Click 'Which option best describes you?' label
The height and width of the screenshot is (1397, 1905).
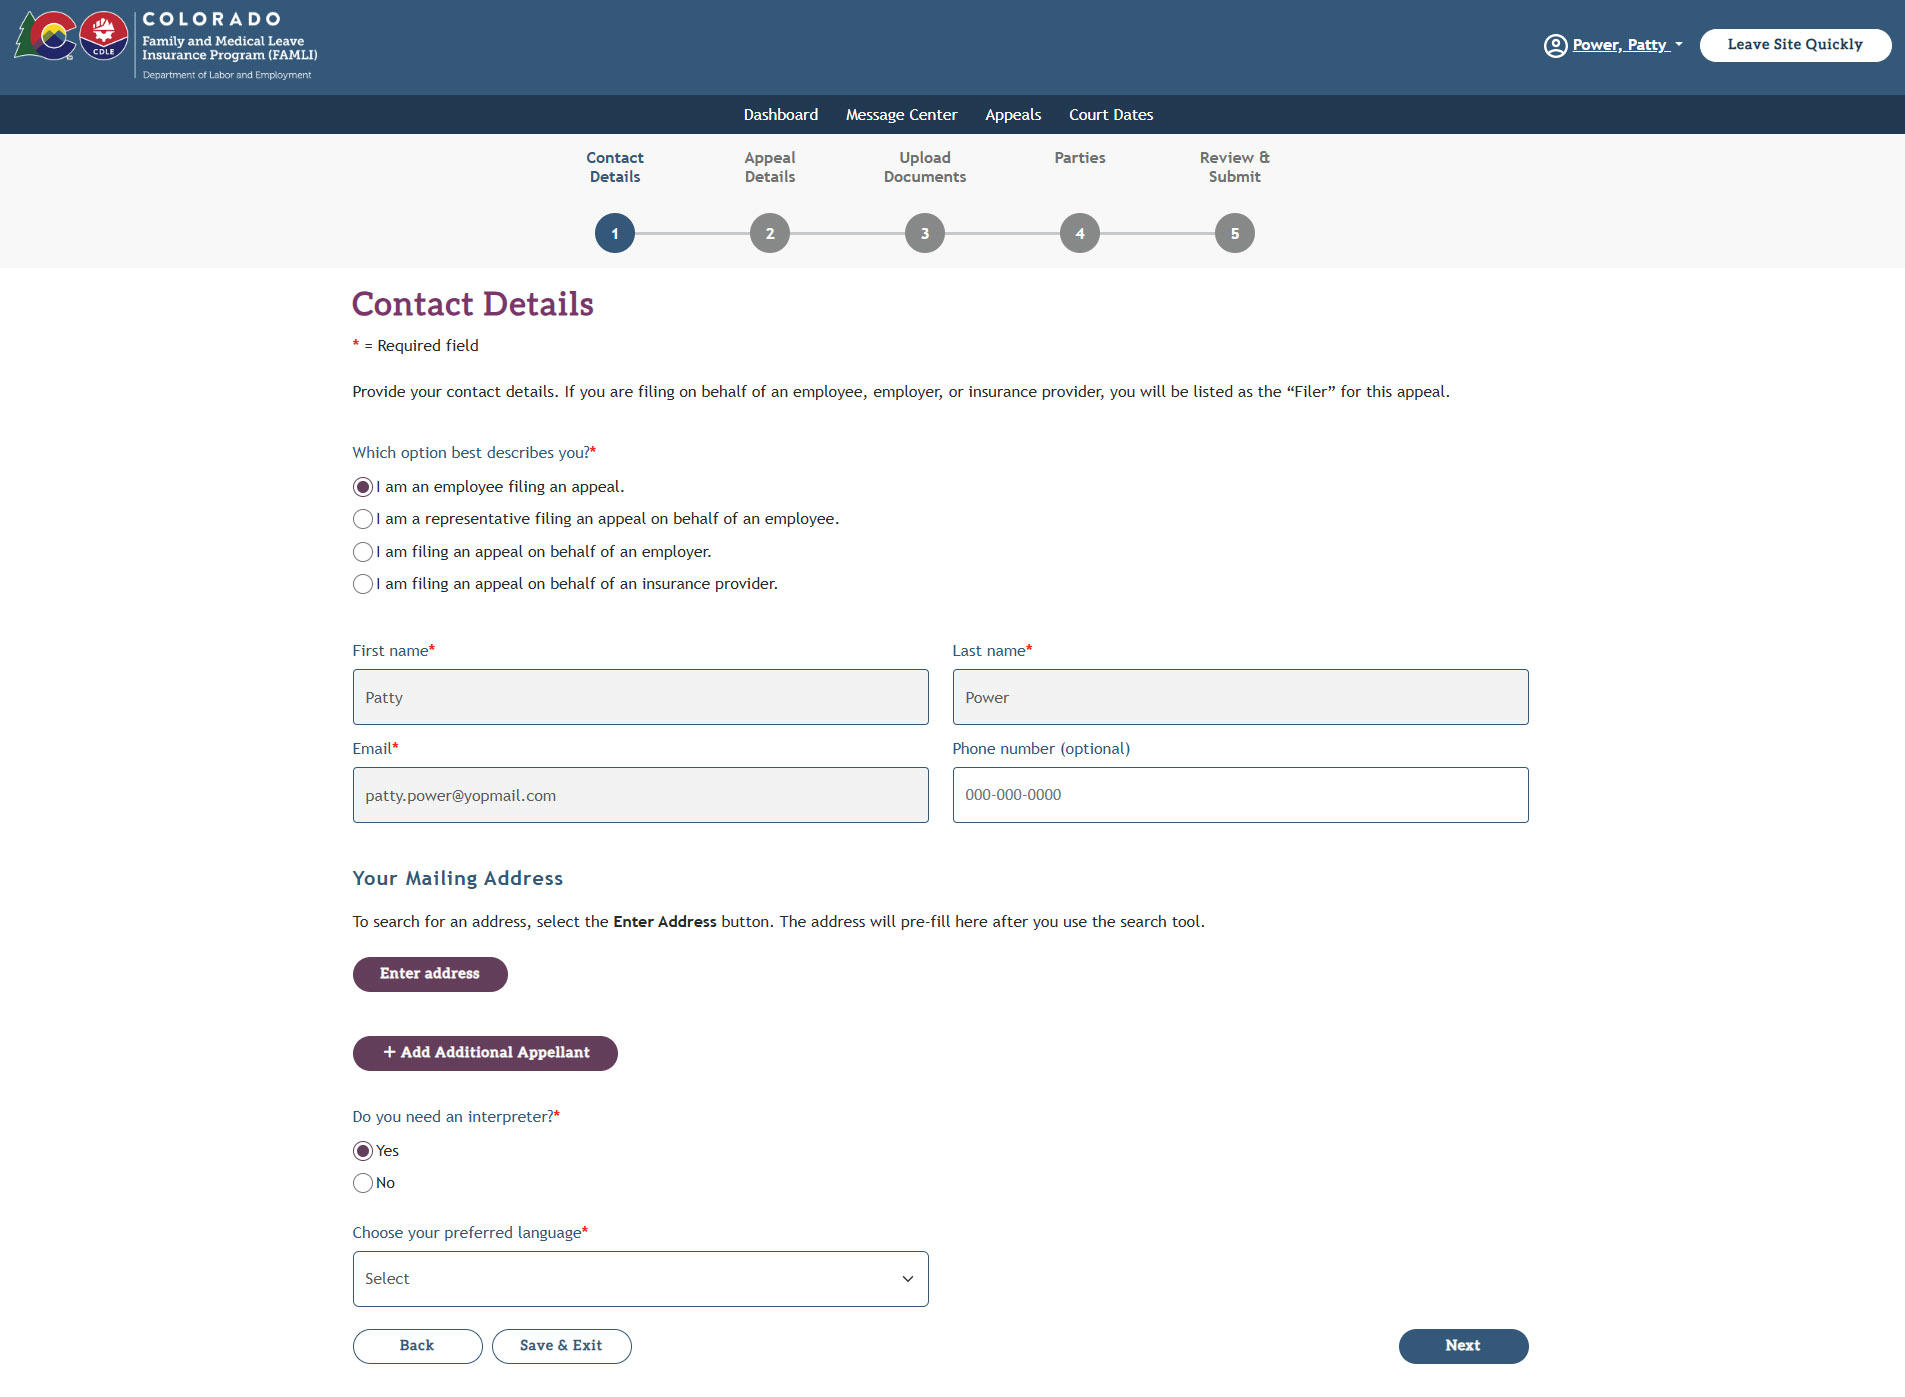pos(474,453)
